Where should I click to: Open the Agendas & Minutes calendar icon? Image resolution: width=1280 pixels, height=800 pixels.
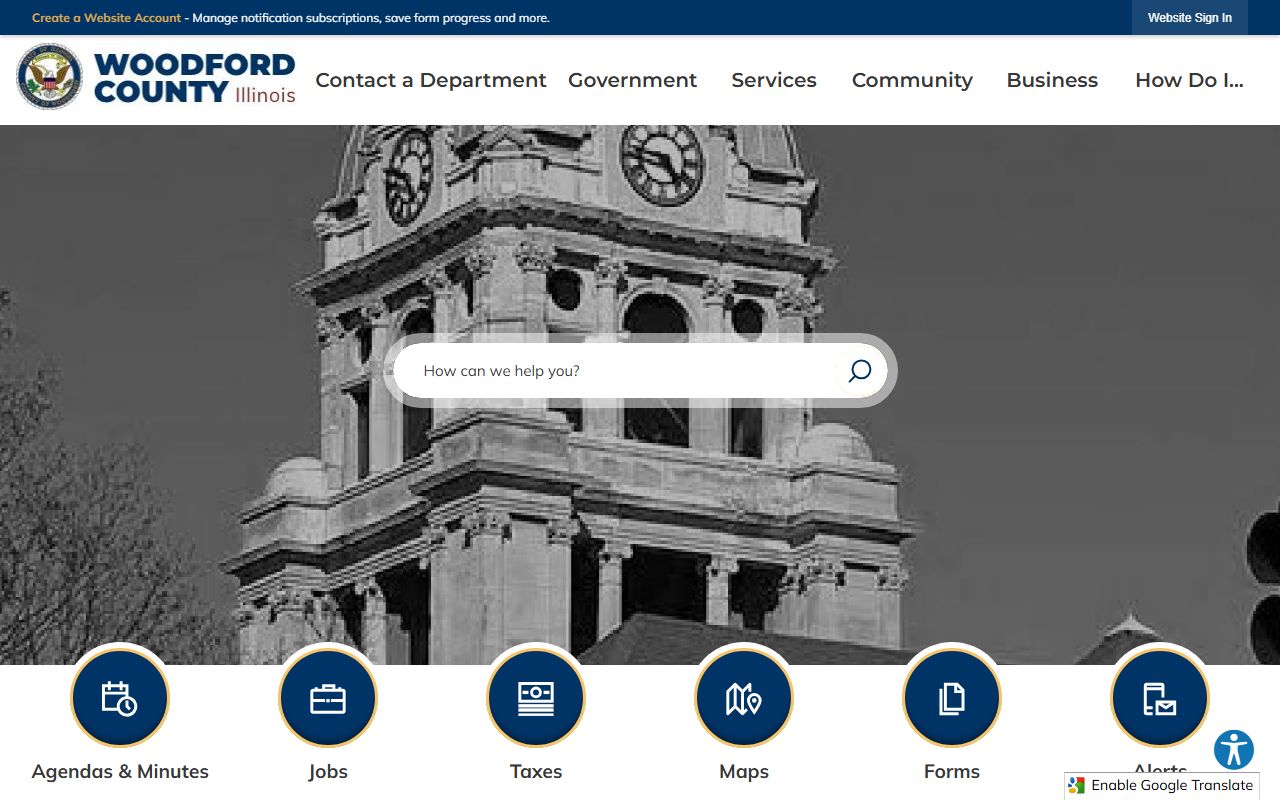[120, 698]
